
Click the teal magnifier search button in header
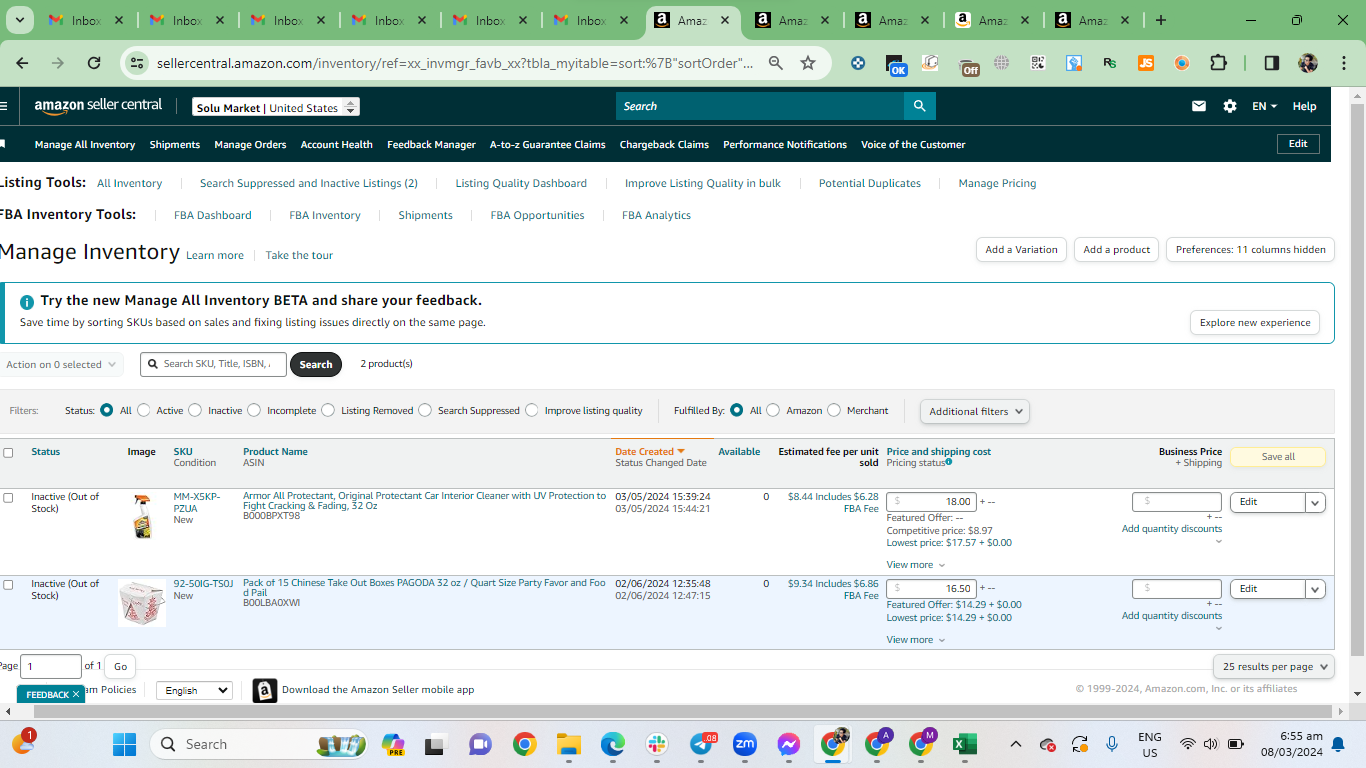919,106
